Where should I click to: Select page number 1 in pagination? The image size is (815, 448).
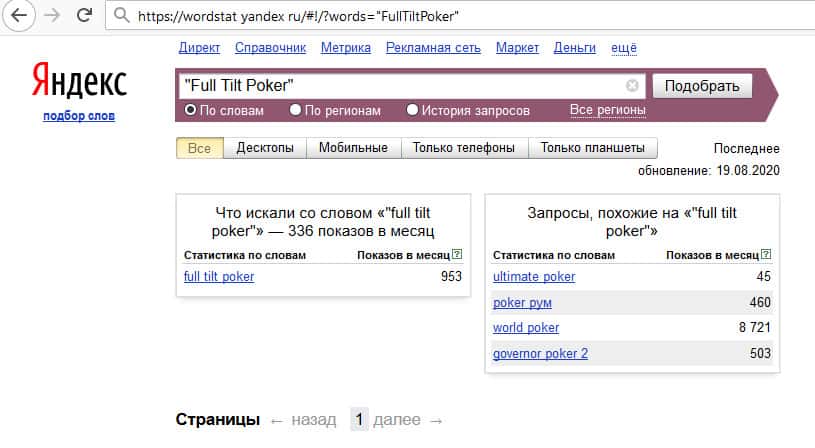point(359,419)
